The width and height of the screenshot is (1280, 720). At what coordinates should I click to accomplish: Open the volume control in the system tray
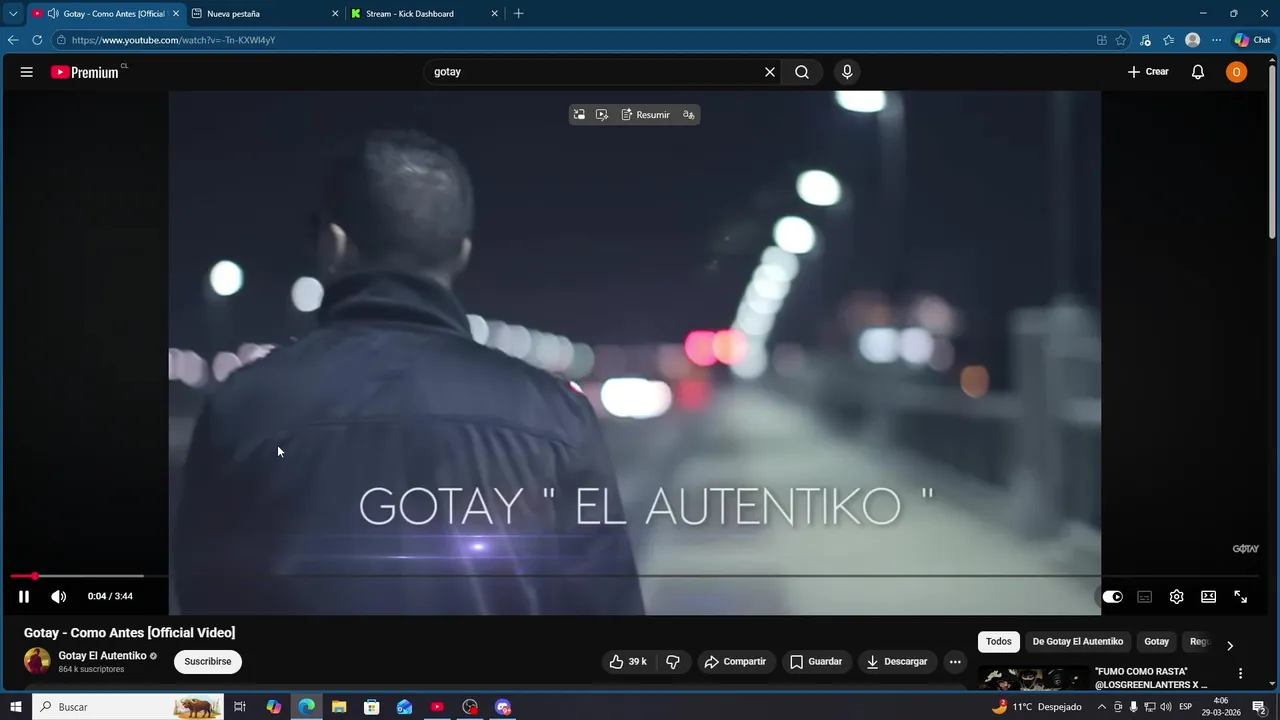click(1165, 707)
